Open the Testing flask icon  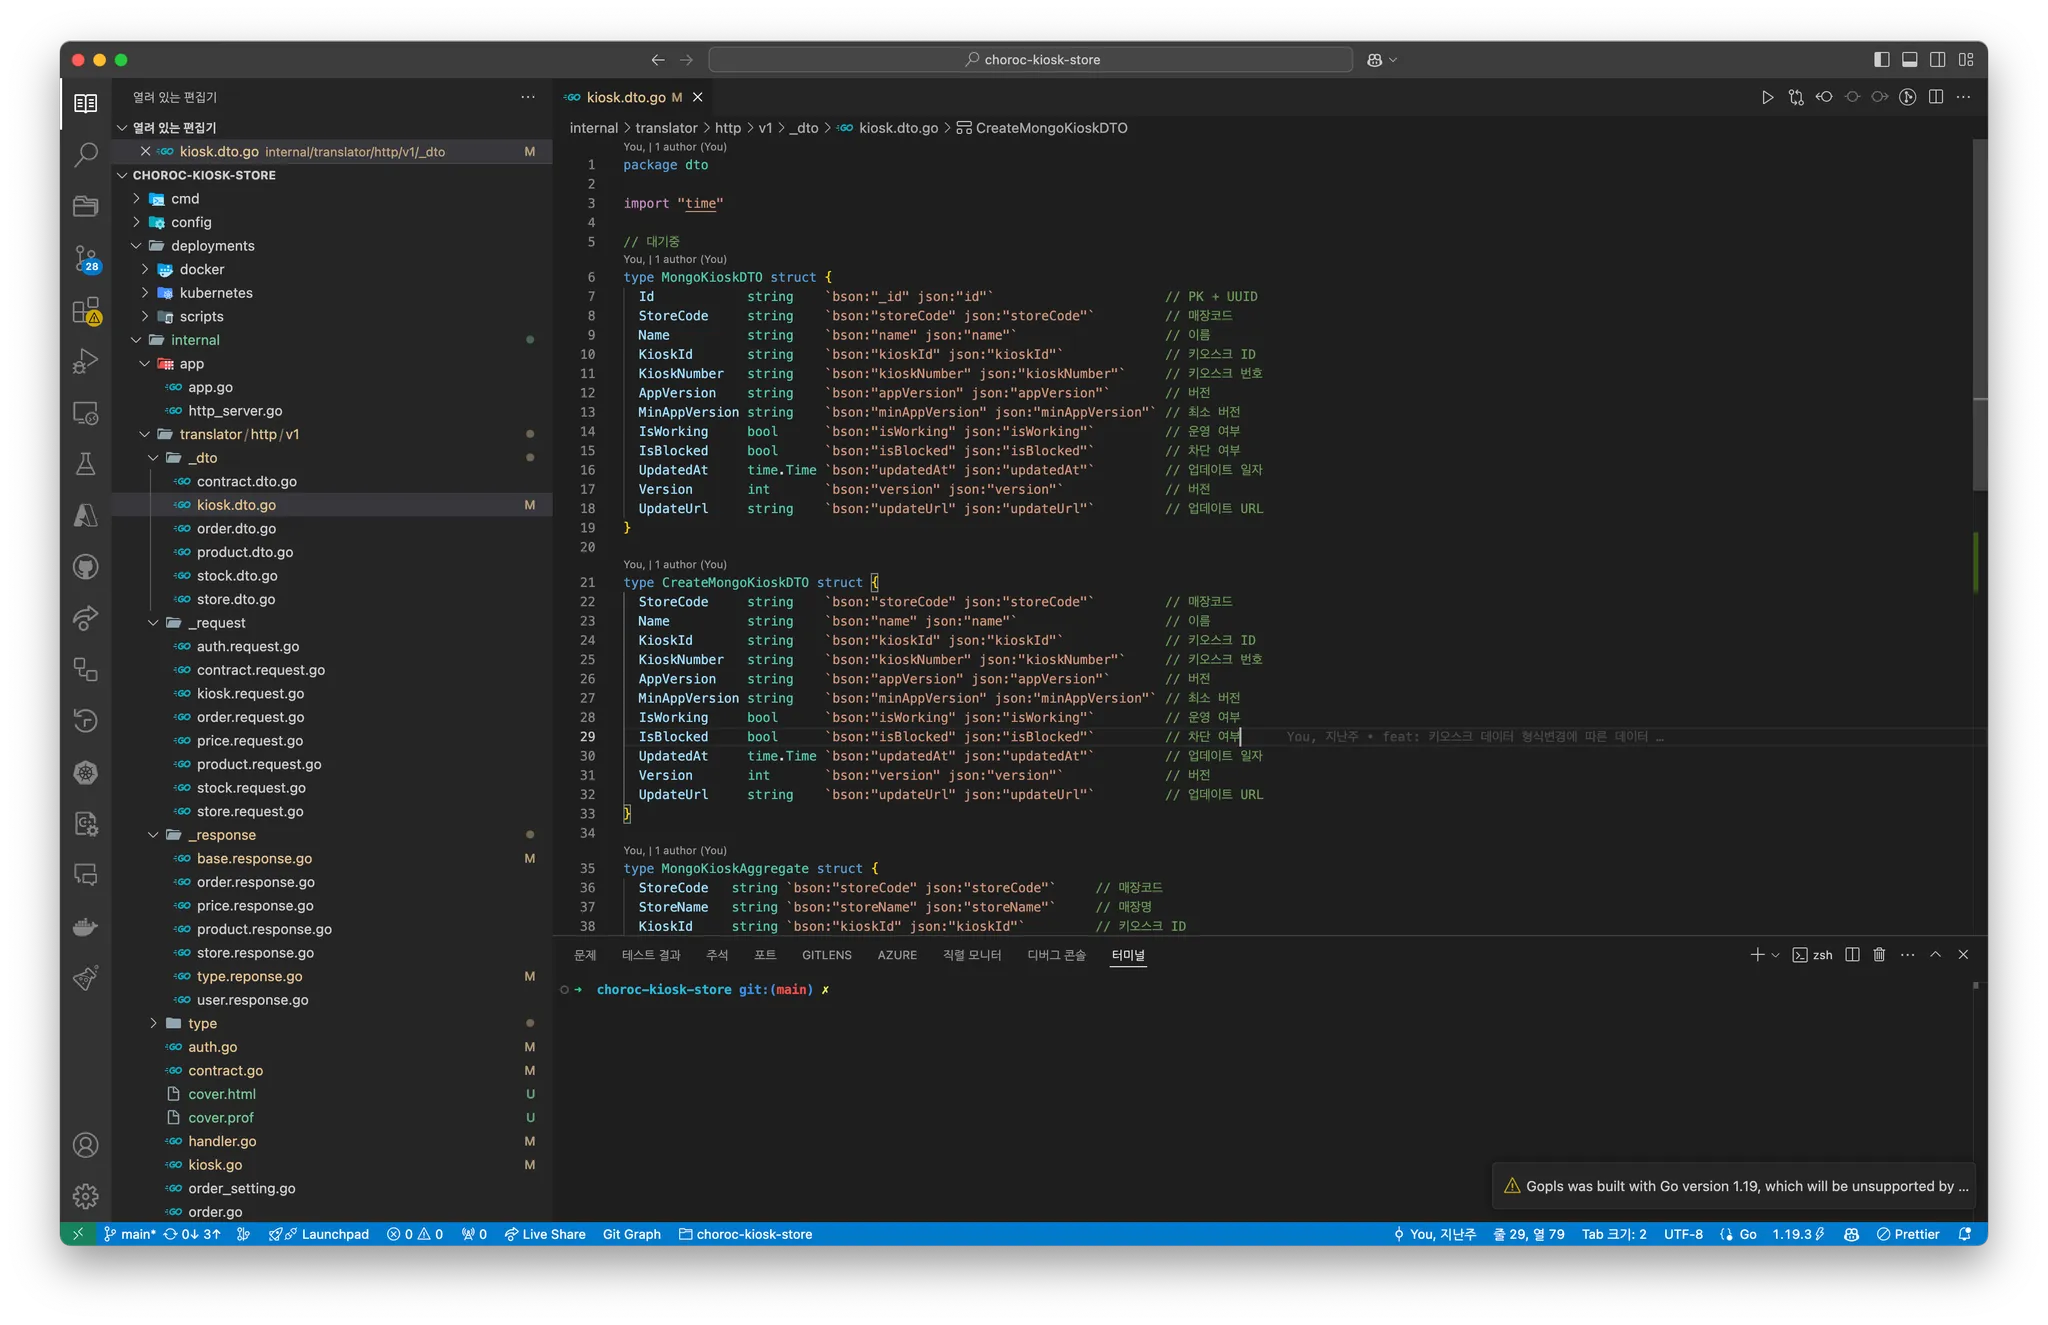(86, 464)
